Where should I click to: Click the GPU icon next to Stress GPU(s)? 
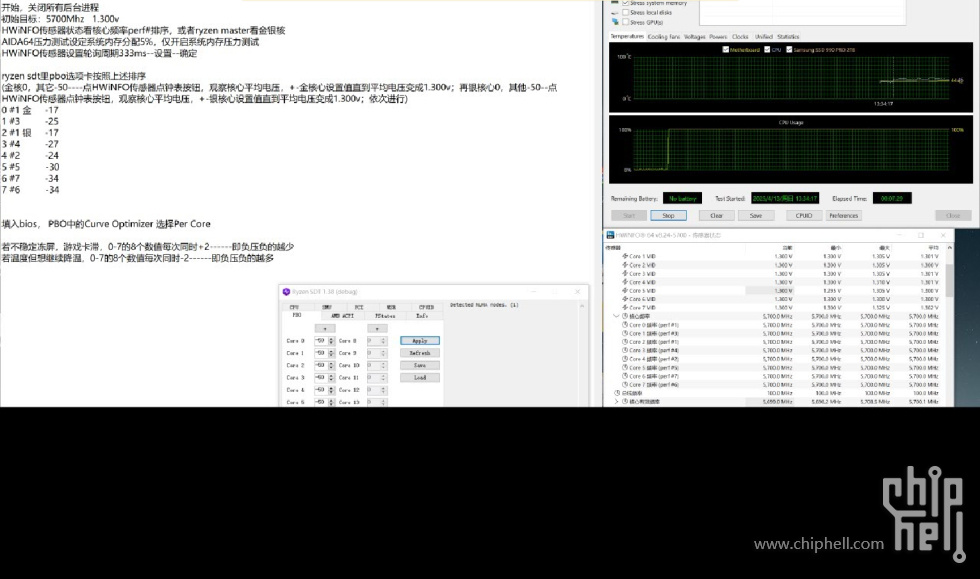615,22
